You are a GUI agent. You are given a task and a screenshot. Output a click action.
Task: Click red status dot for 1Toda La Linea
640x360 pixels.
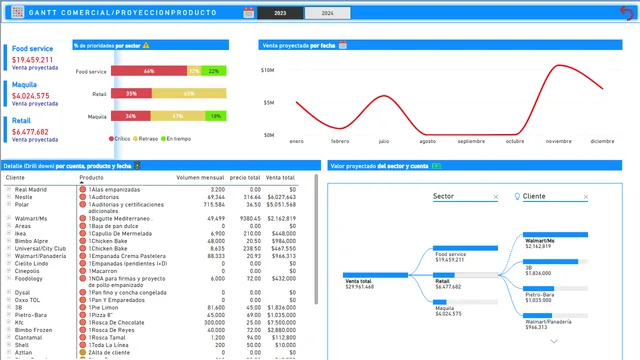tap(82, 345)
